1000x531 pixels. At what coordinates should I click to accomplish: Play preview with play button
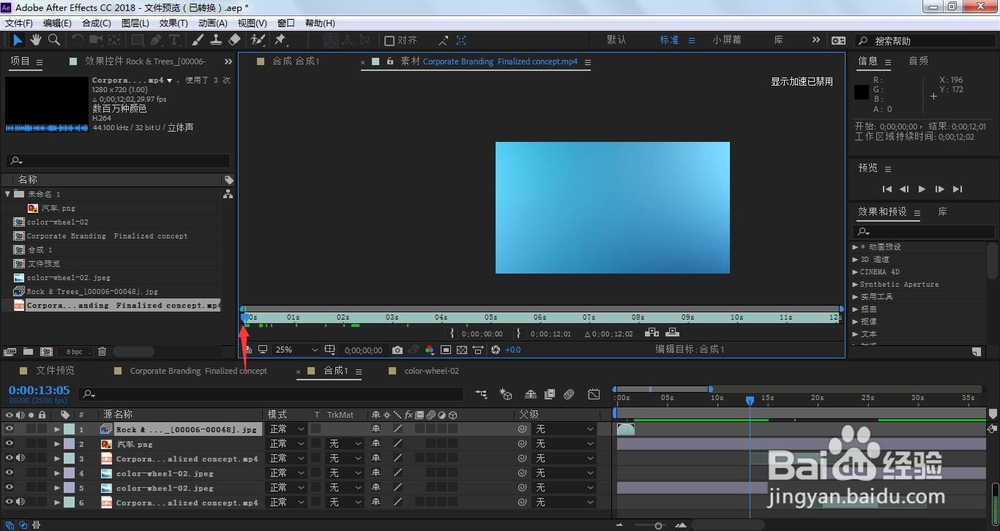coord(922,189)
